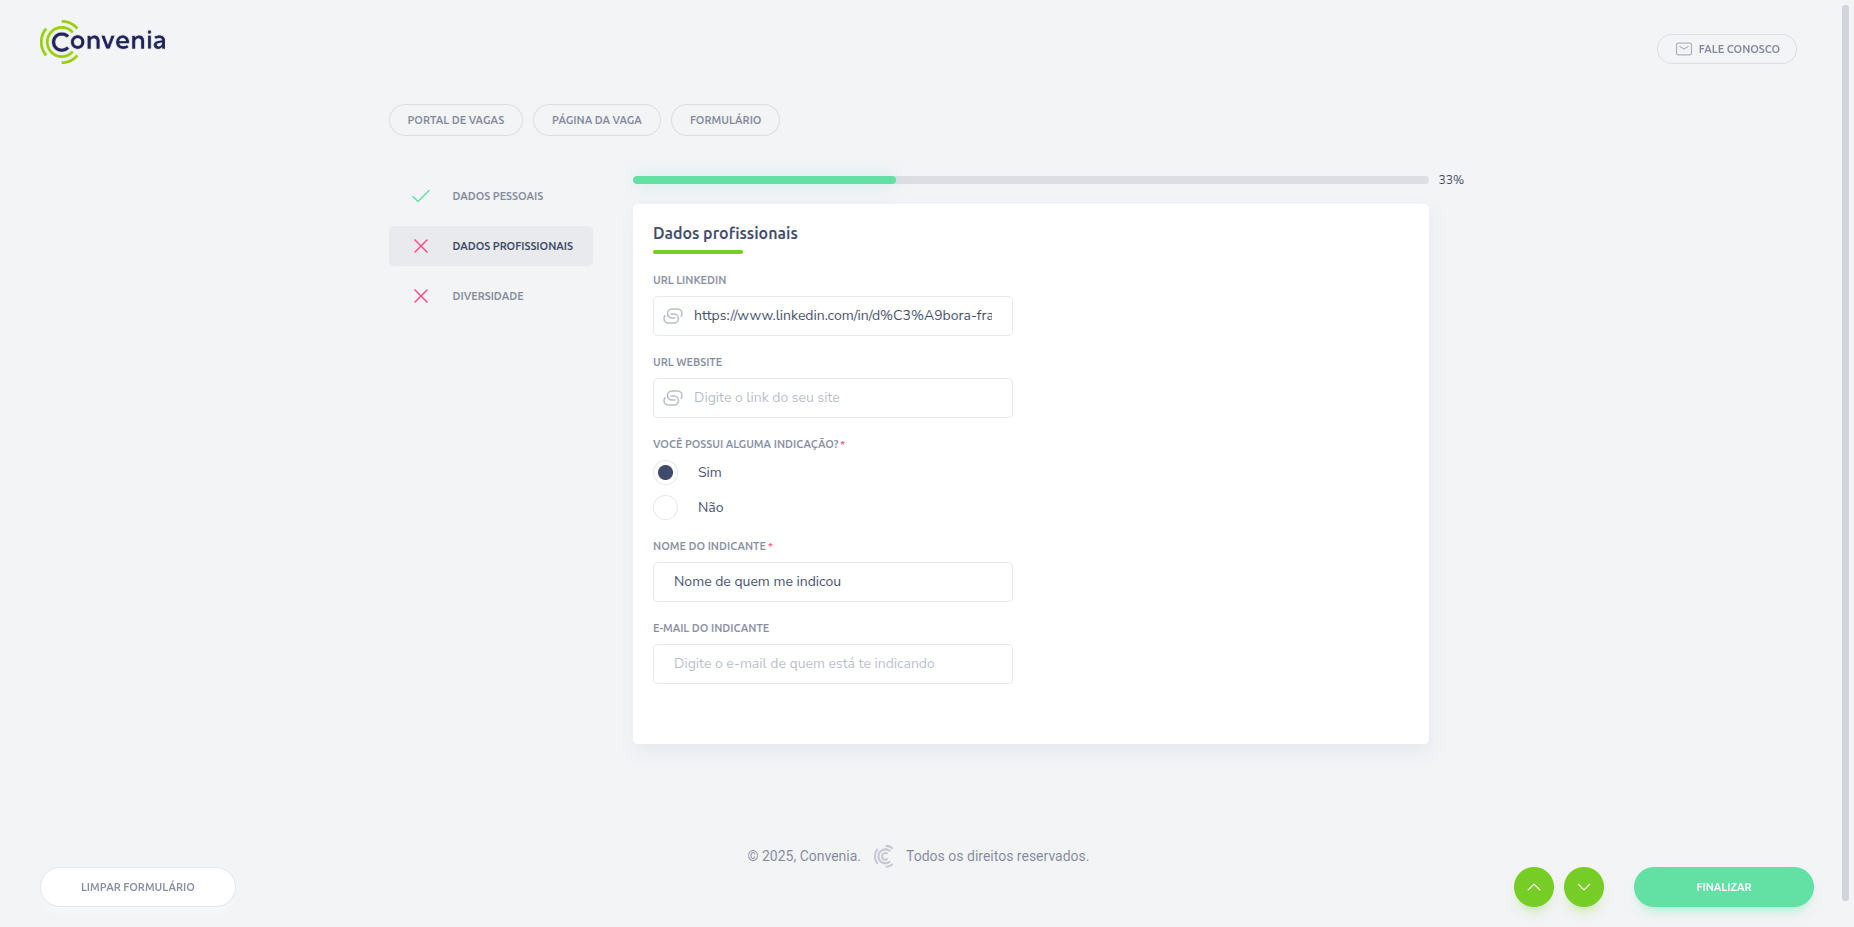Focus the Nome do Indicante input field
The width and height of the screenshot is (1854, 927).
tap(832, 582)
